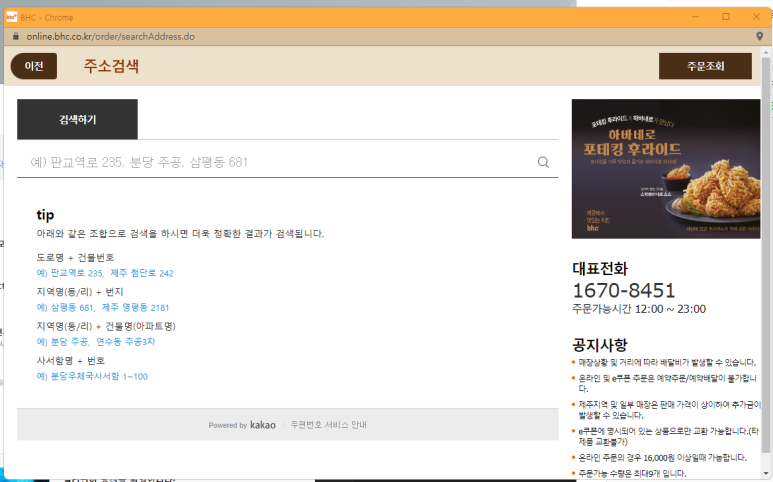Click the '도로명 + 건물번호' label
The width and height of the screenshot is (773, 482).
coord(75,257)
